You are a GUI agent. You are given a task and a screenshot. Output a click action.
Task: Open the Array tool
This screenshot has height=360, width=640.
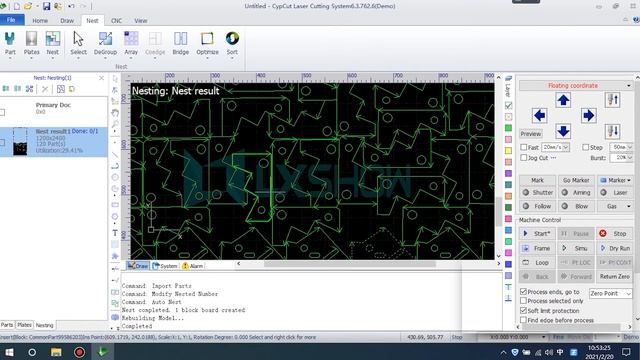[131, 44]
